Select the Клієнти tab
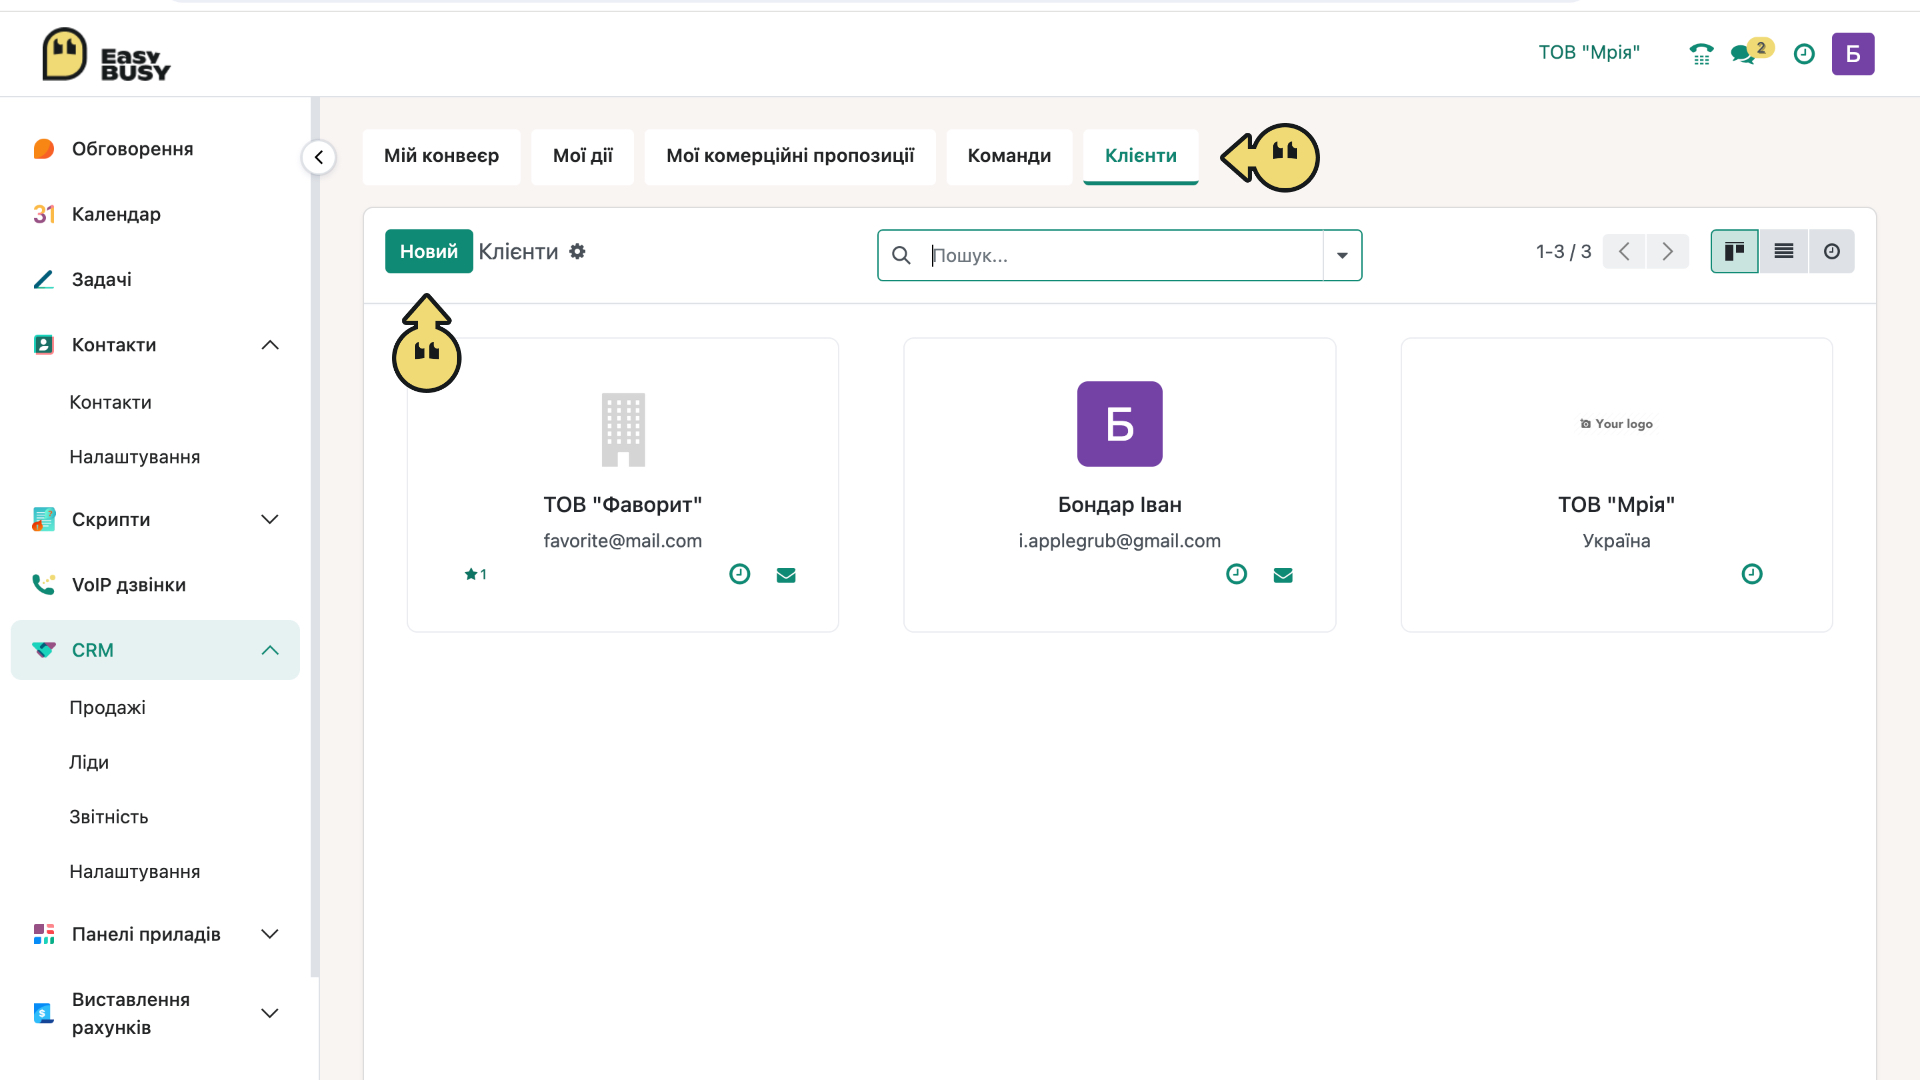 (1140, 156)
